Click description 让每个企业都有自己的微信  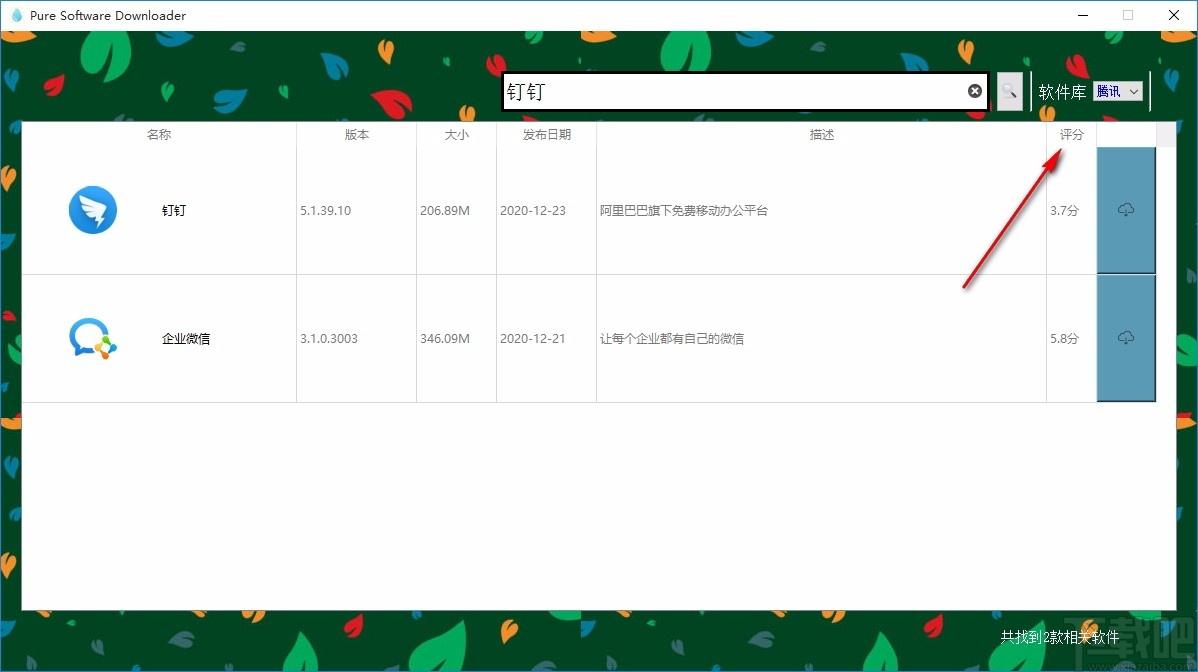tap(672, 338)
